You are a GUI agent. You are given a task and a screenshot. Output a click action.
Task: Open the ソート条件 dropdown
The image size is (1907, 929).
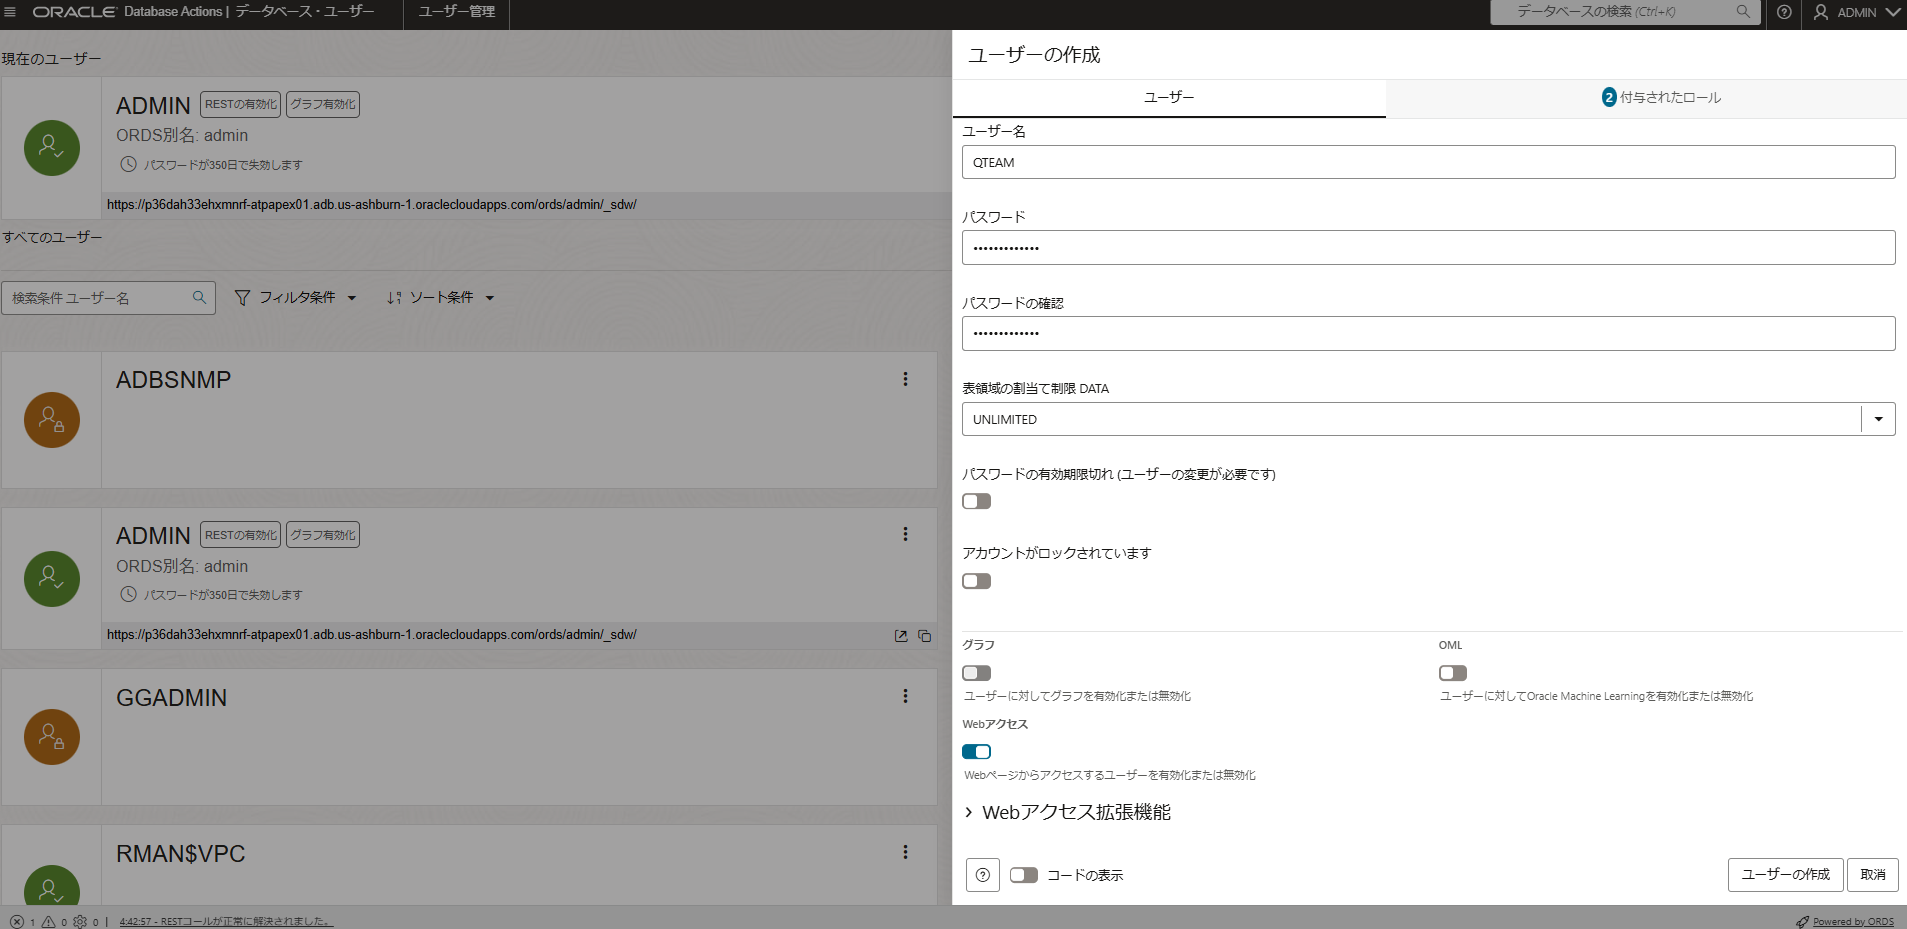click(x=441, y=298)
